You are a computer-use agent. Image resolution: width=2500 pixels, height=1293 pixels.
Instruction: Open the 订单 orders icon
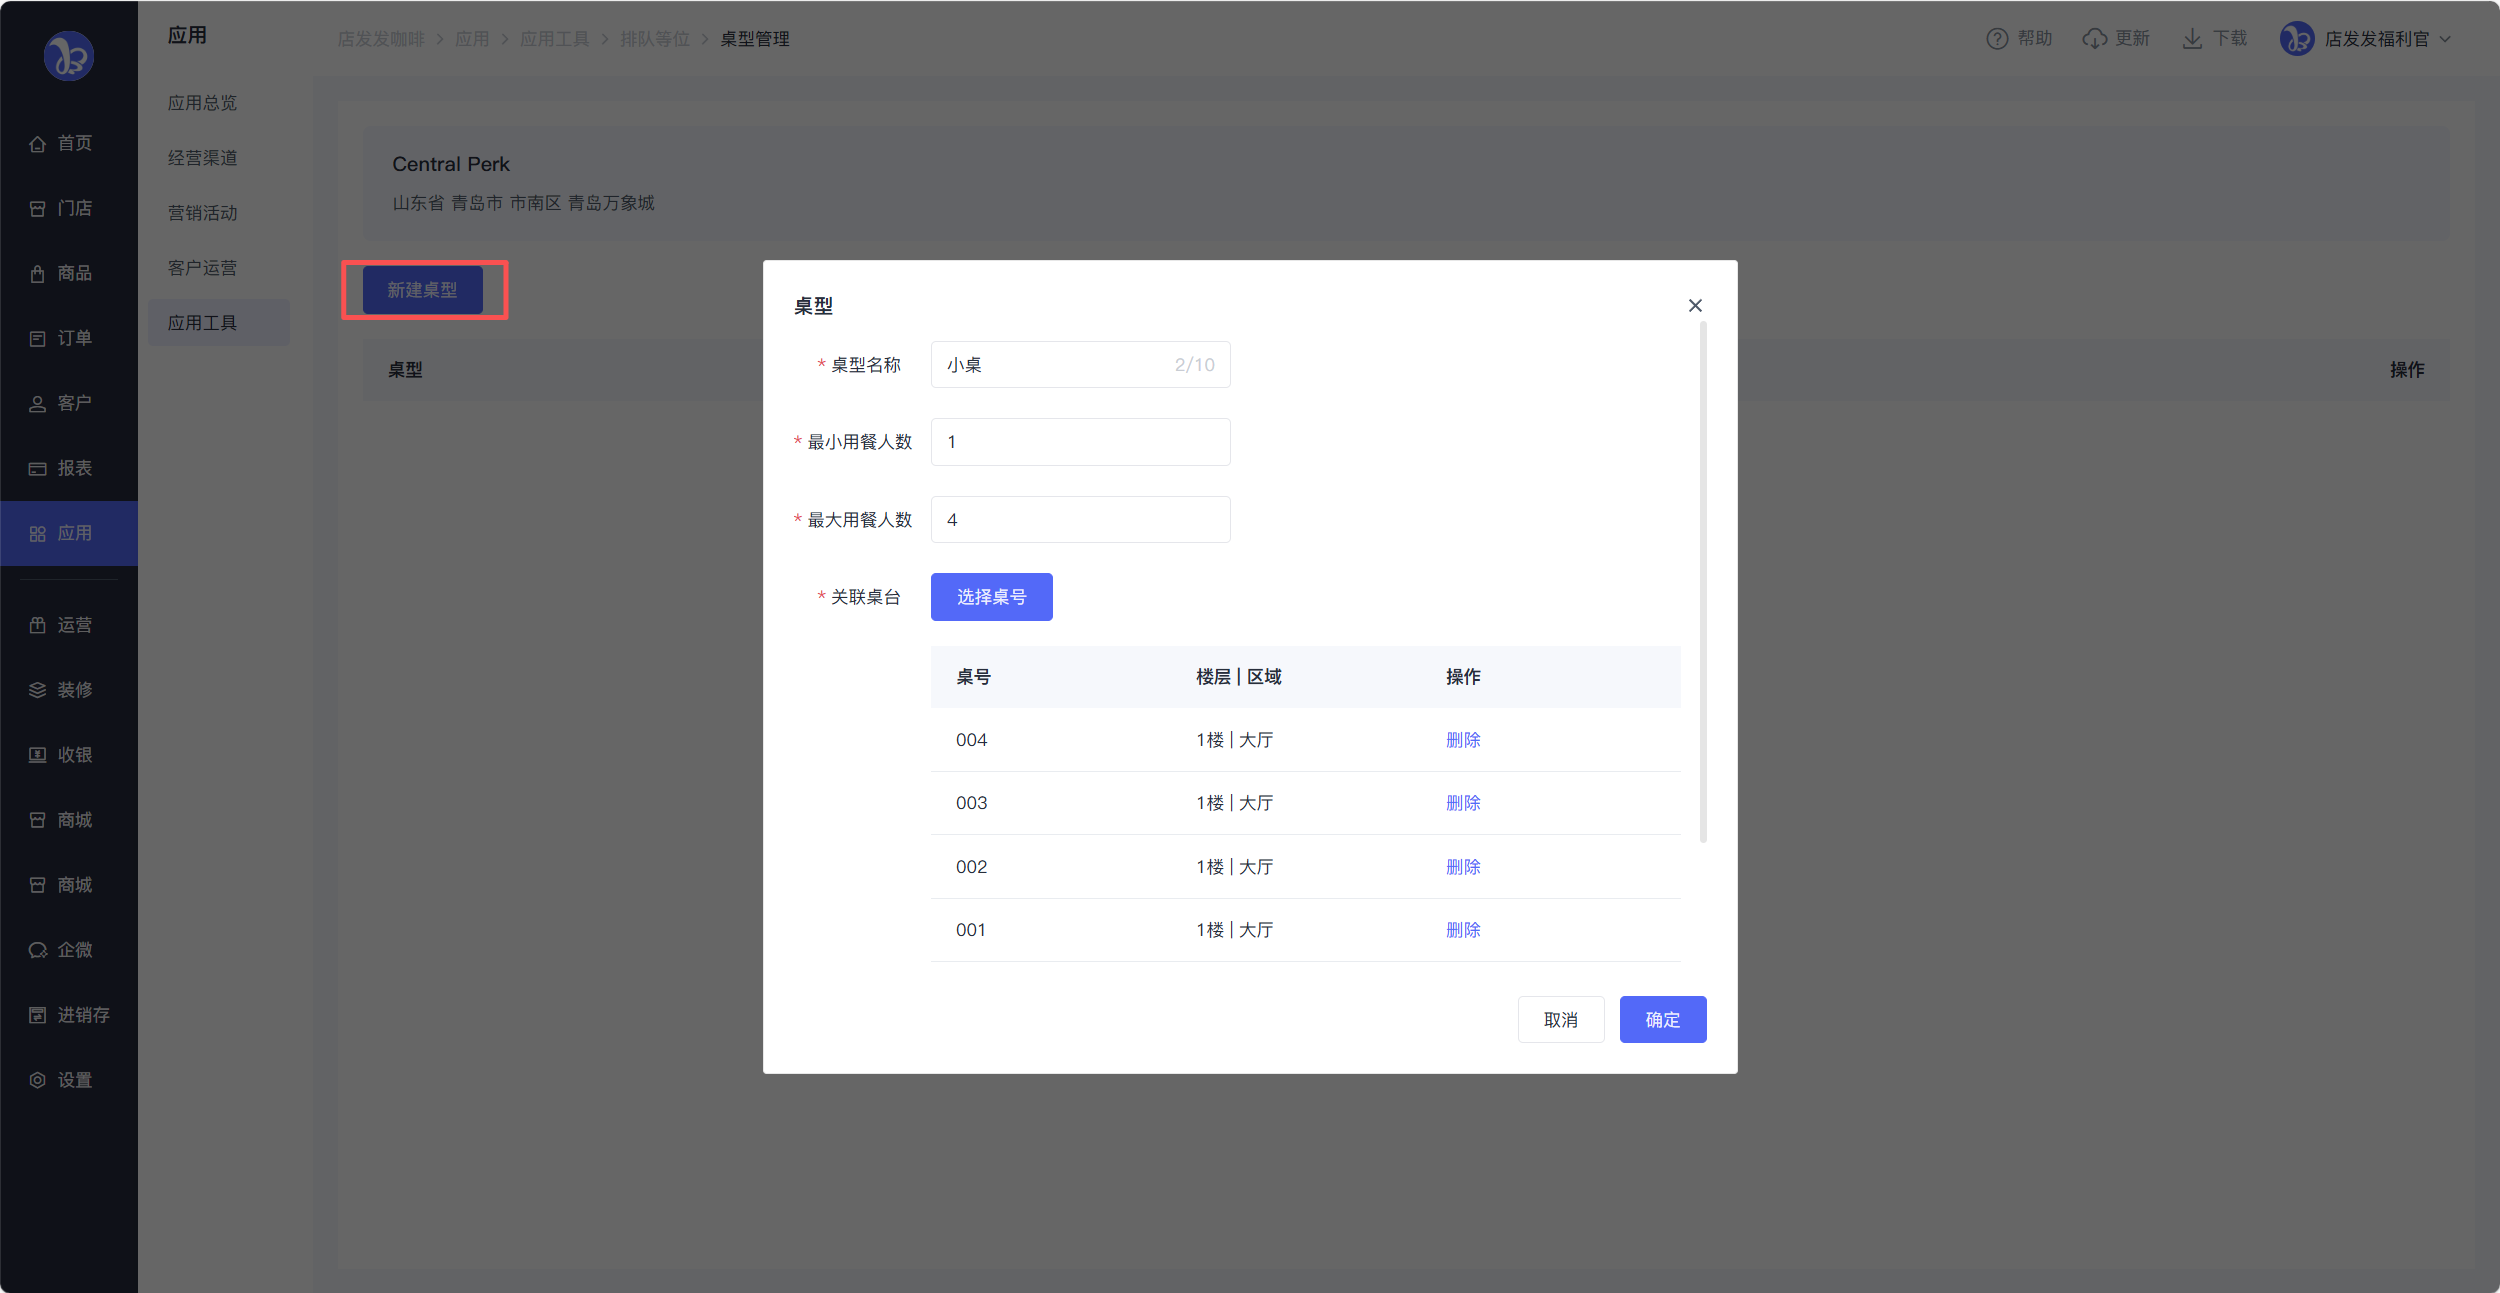(38, 339)
